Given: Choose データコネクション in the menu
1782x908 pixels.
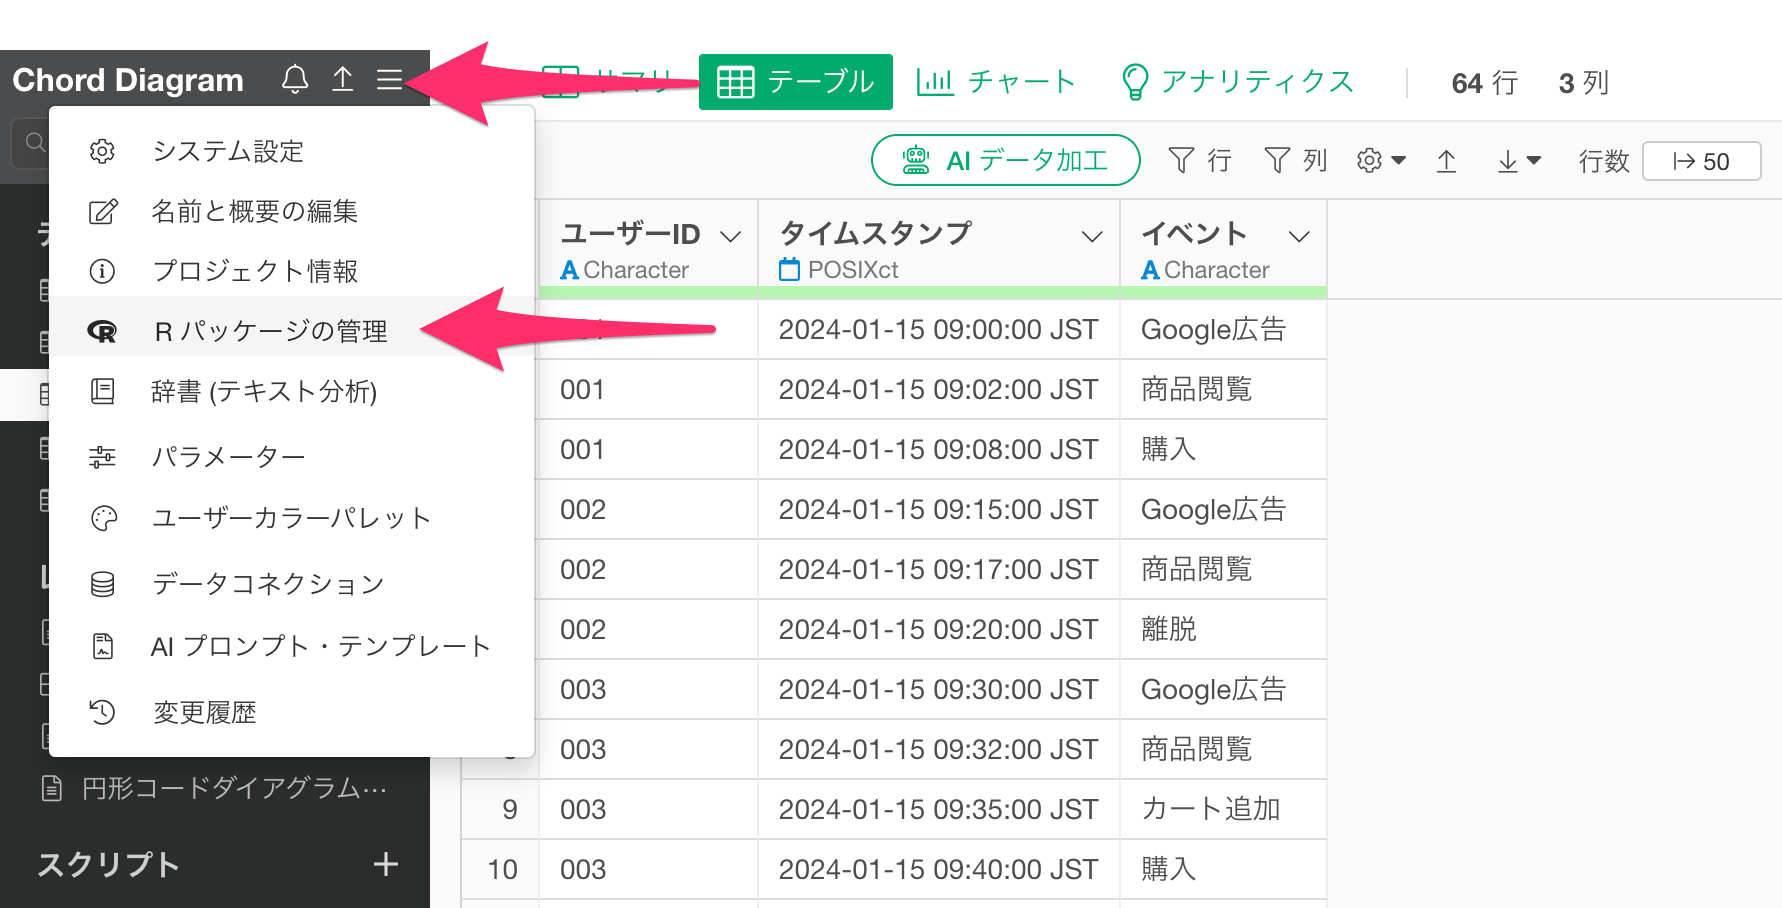Looking at the screenshot, I should tap(268, 584).
